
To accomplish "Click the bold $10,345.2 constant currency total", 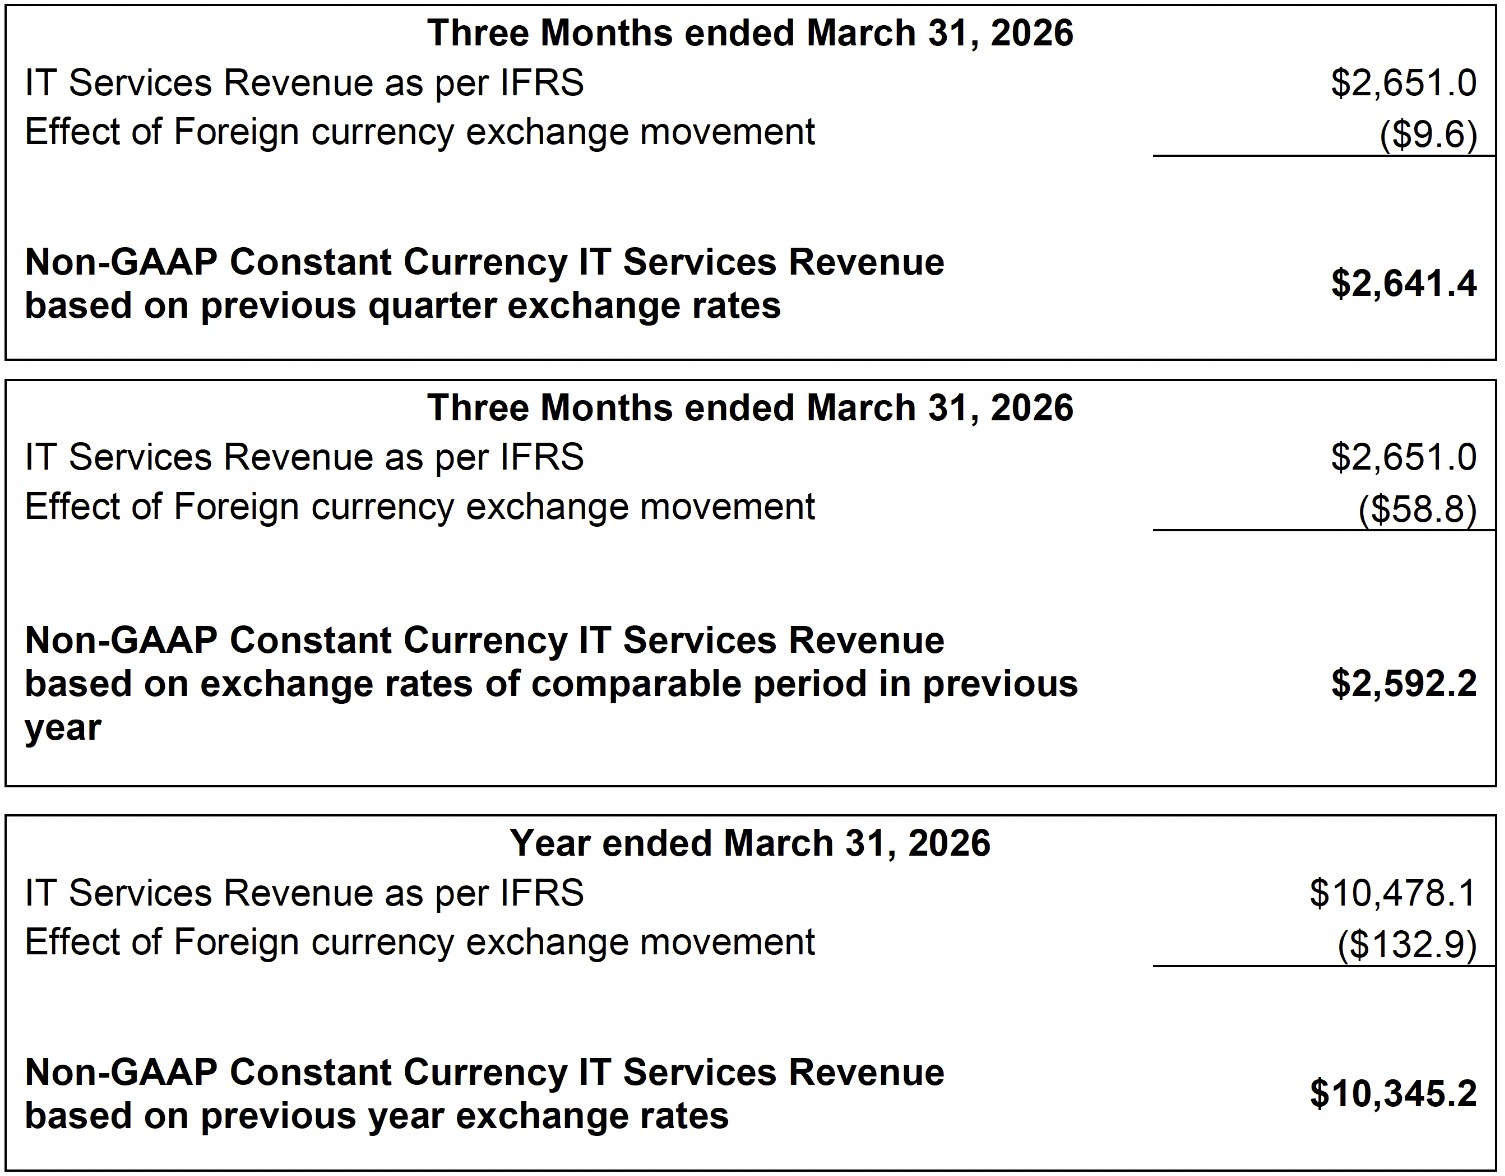I will (1392, 1094).
